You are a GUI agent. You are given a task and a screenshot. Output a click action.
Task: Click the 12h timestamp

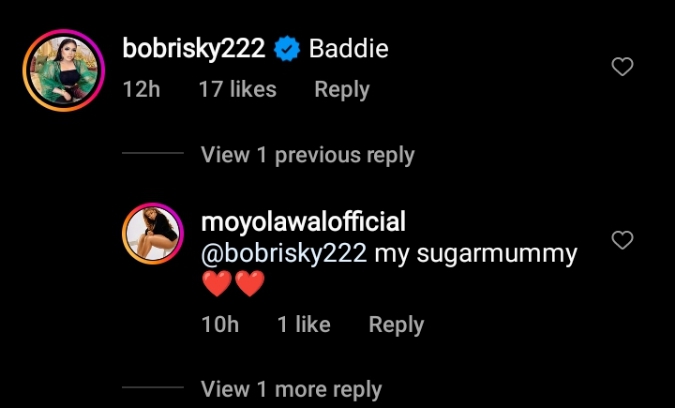point(141,90)
